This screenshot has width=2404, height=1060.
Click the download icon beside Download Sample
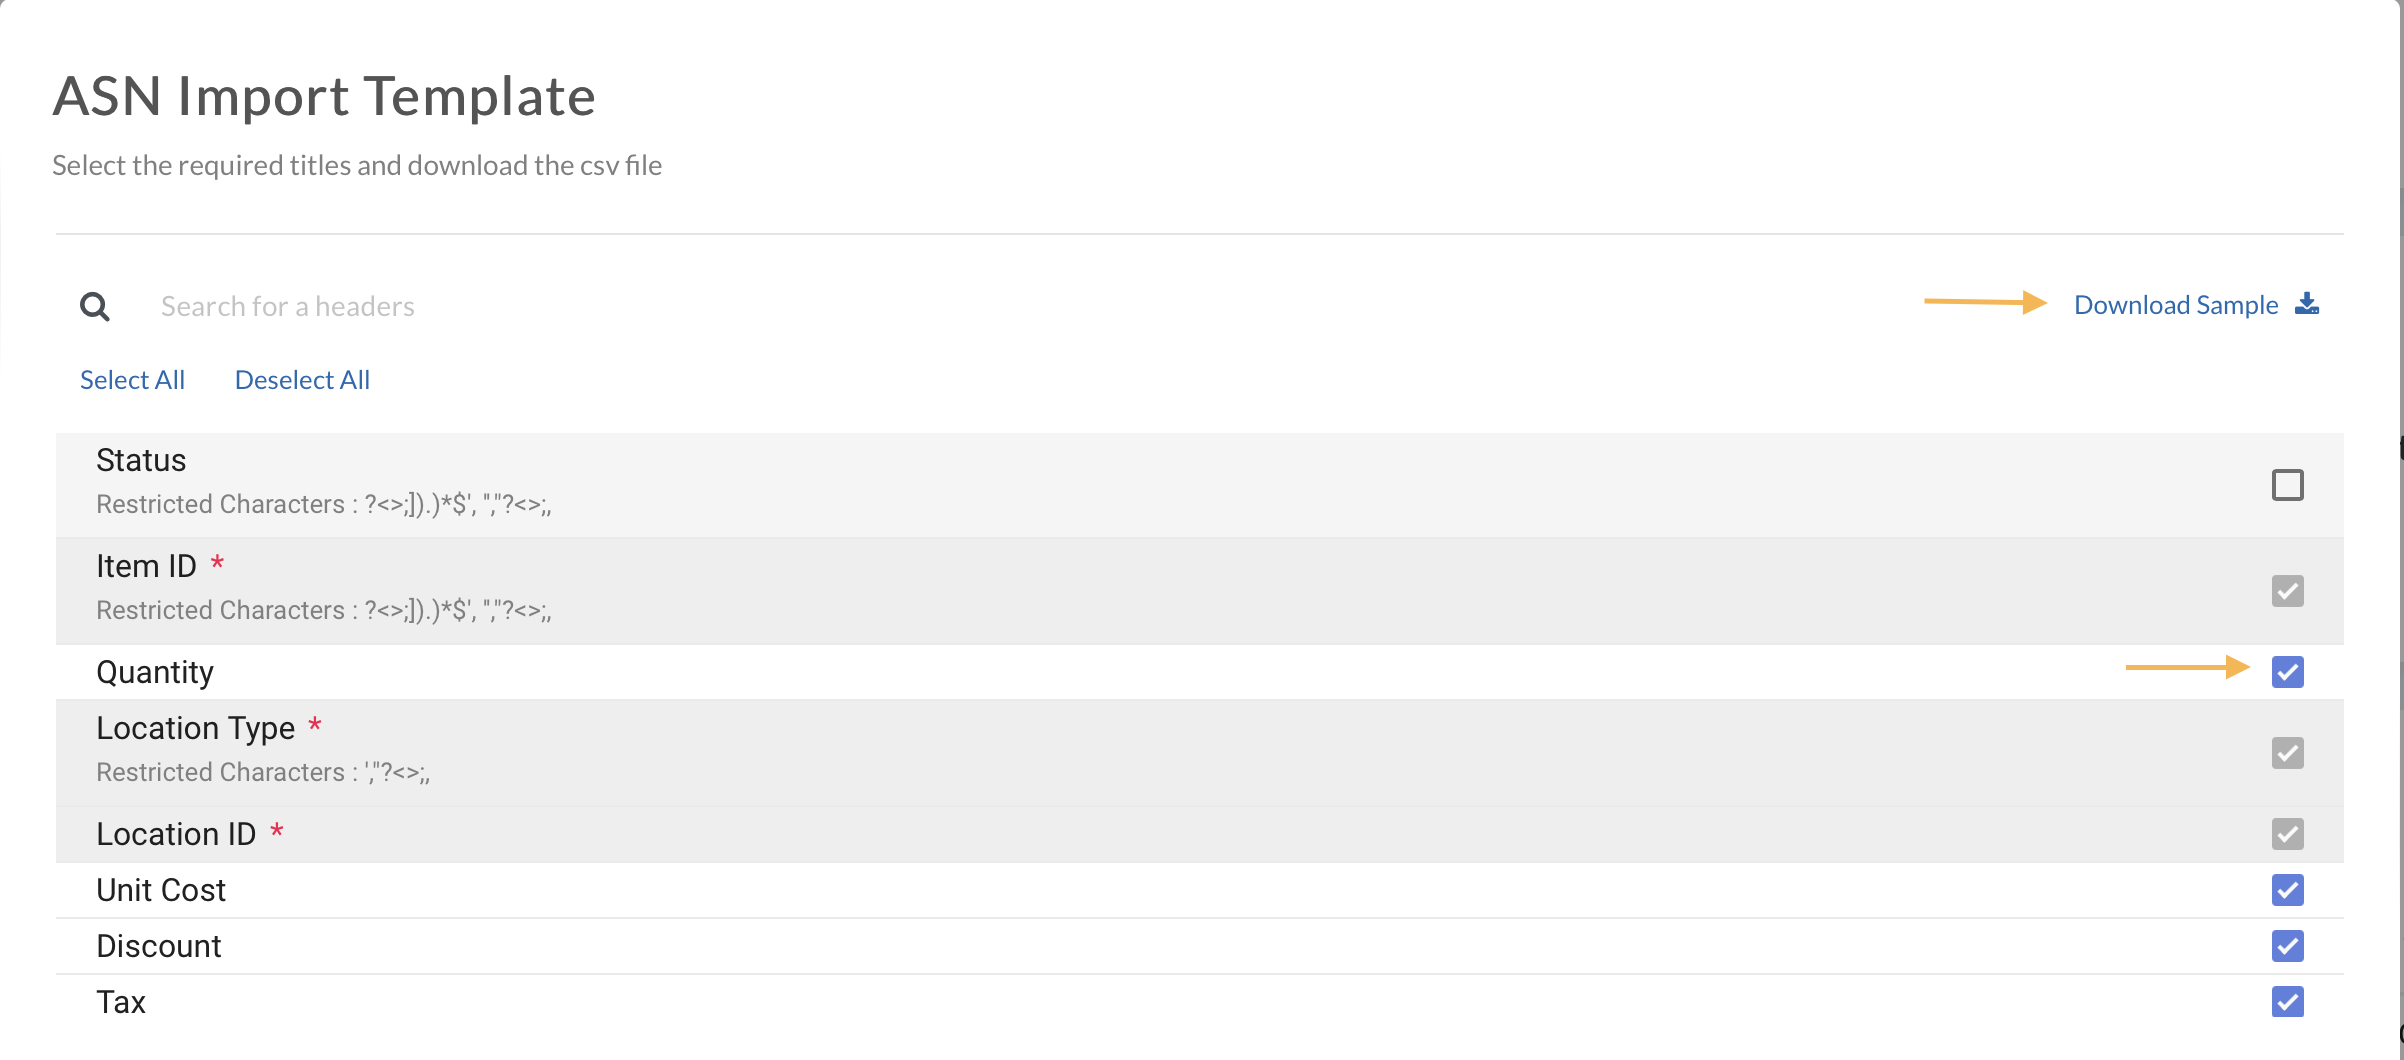tap(2307, 304)
